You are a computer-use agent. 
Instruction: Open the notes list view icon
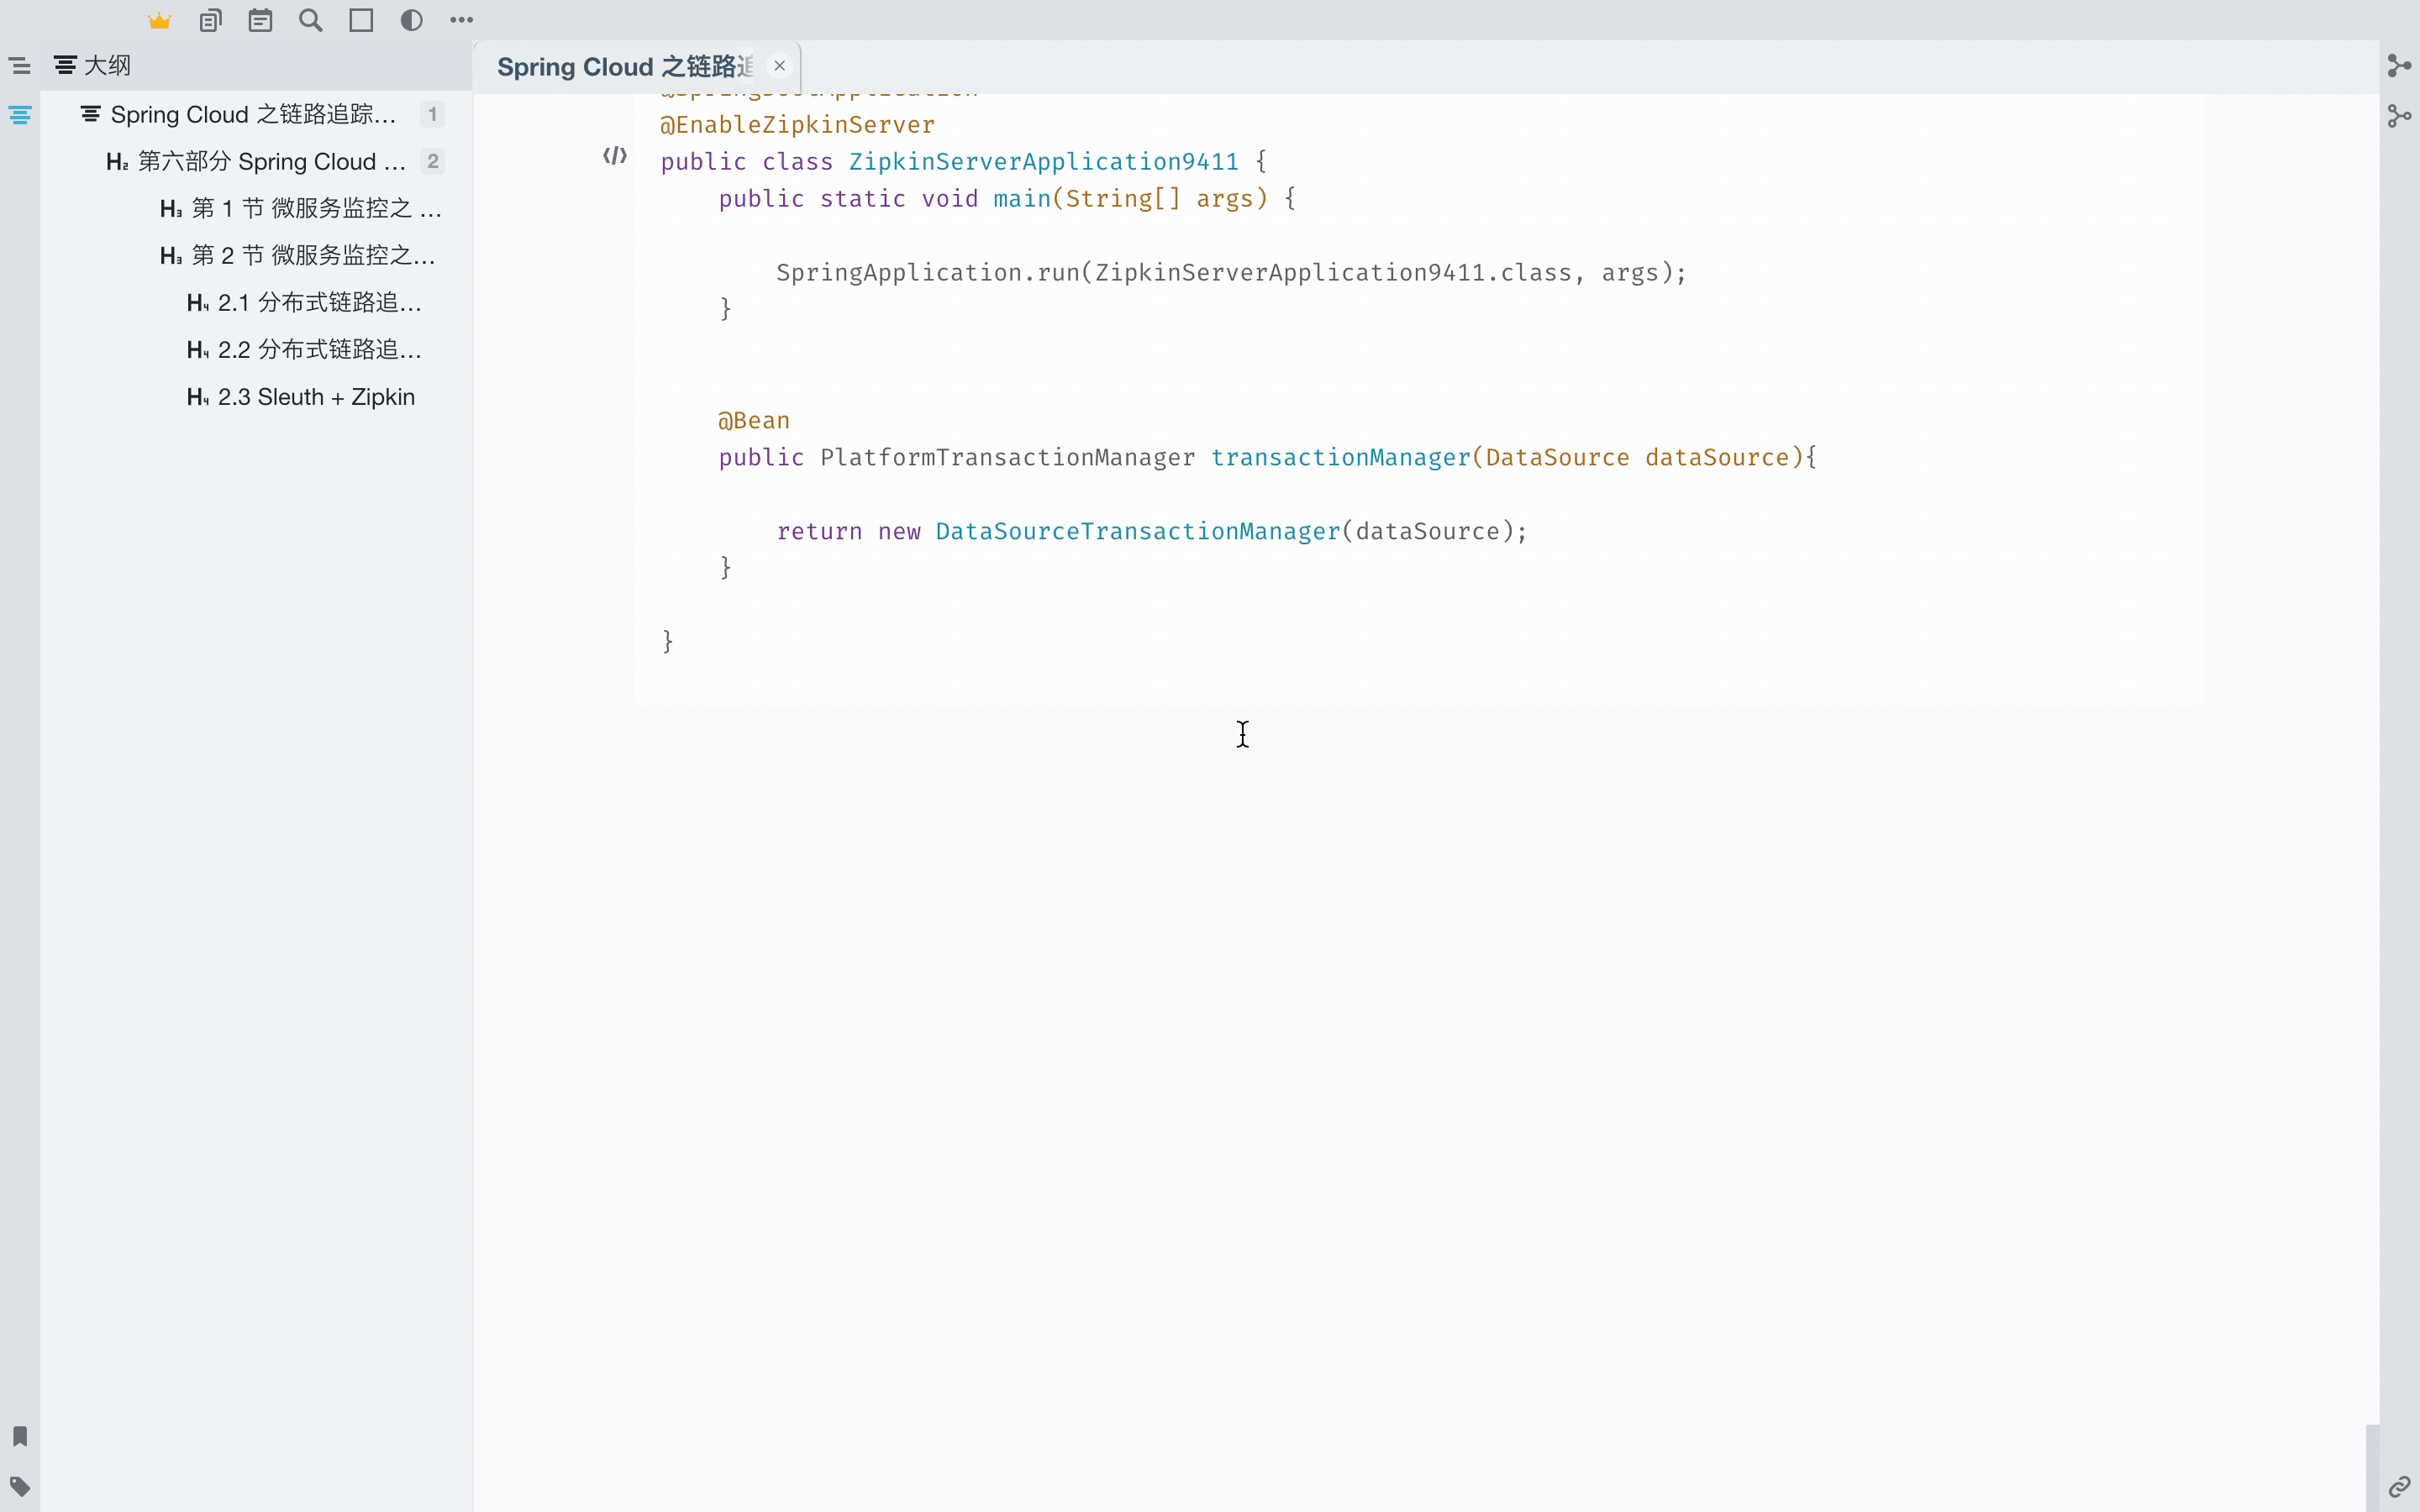211,20
